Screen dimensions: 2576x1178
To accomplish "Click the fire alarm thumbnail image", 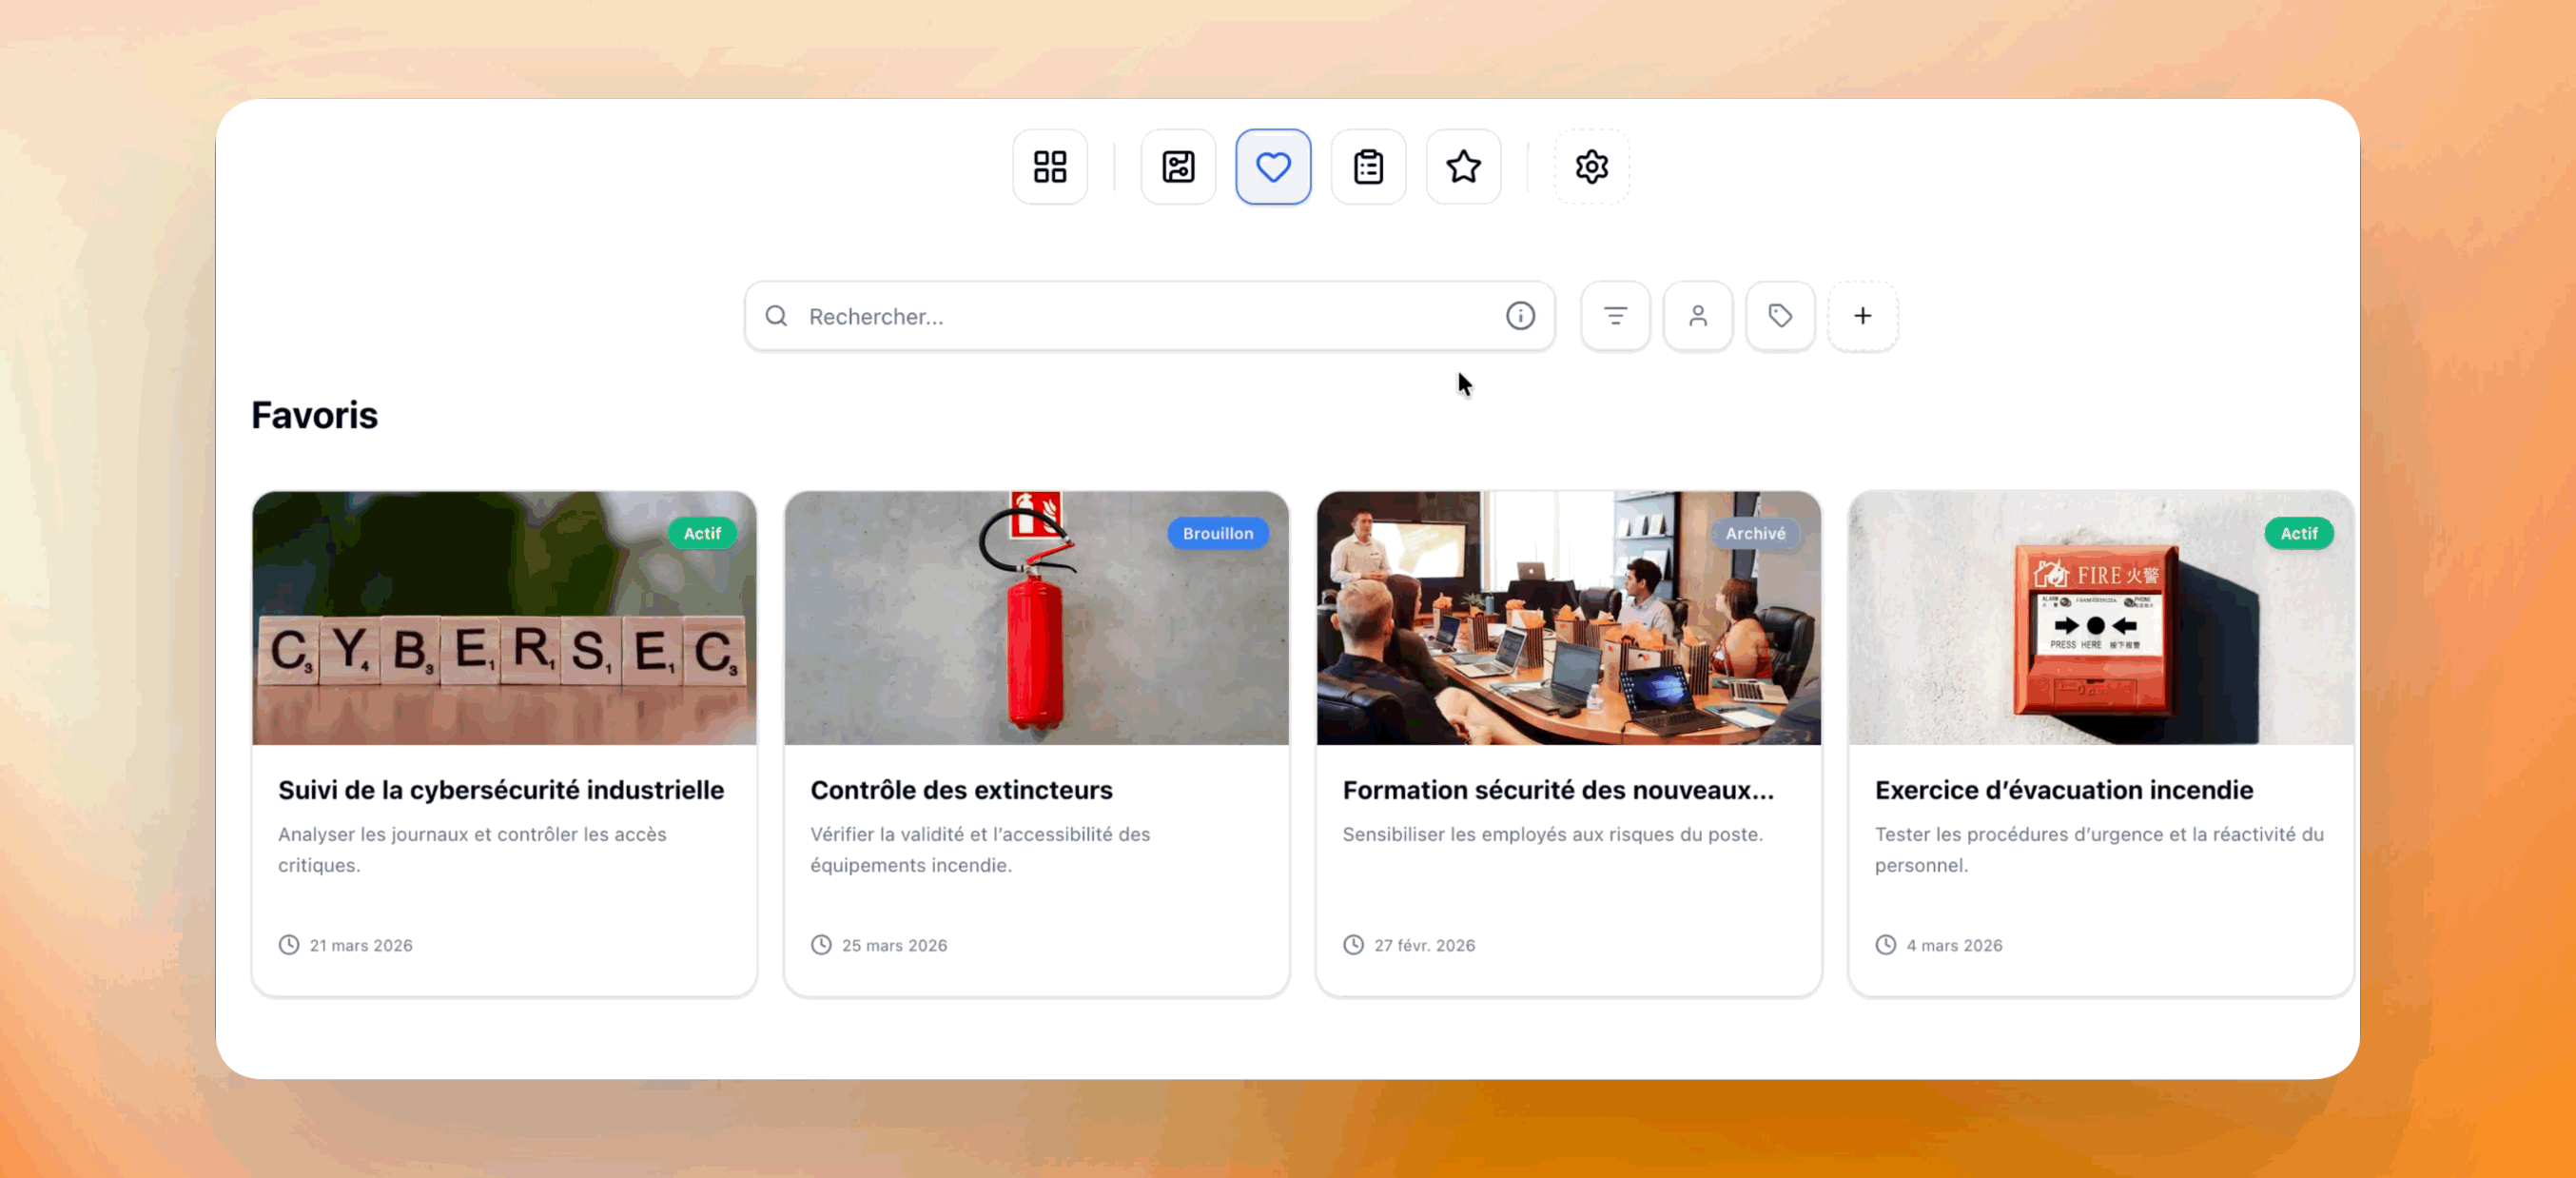I will point(2099,630).
